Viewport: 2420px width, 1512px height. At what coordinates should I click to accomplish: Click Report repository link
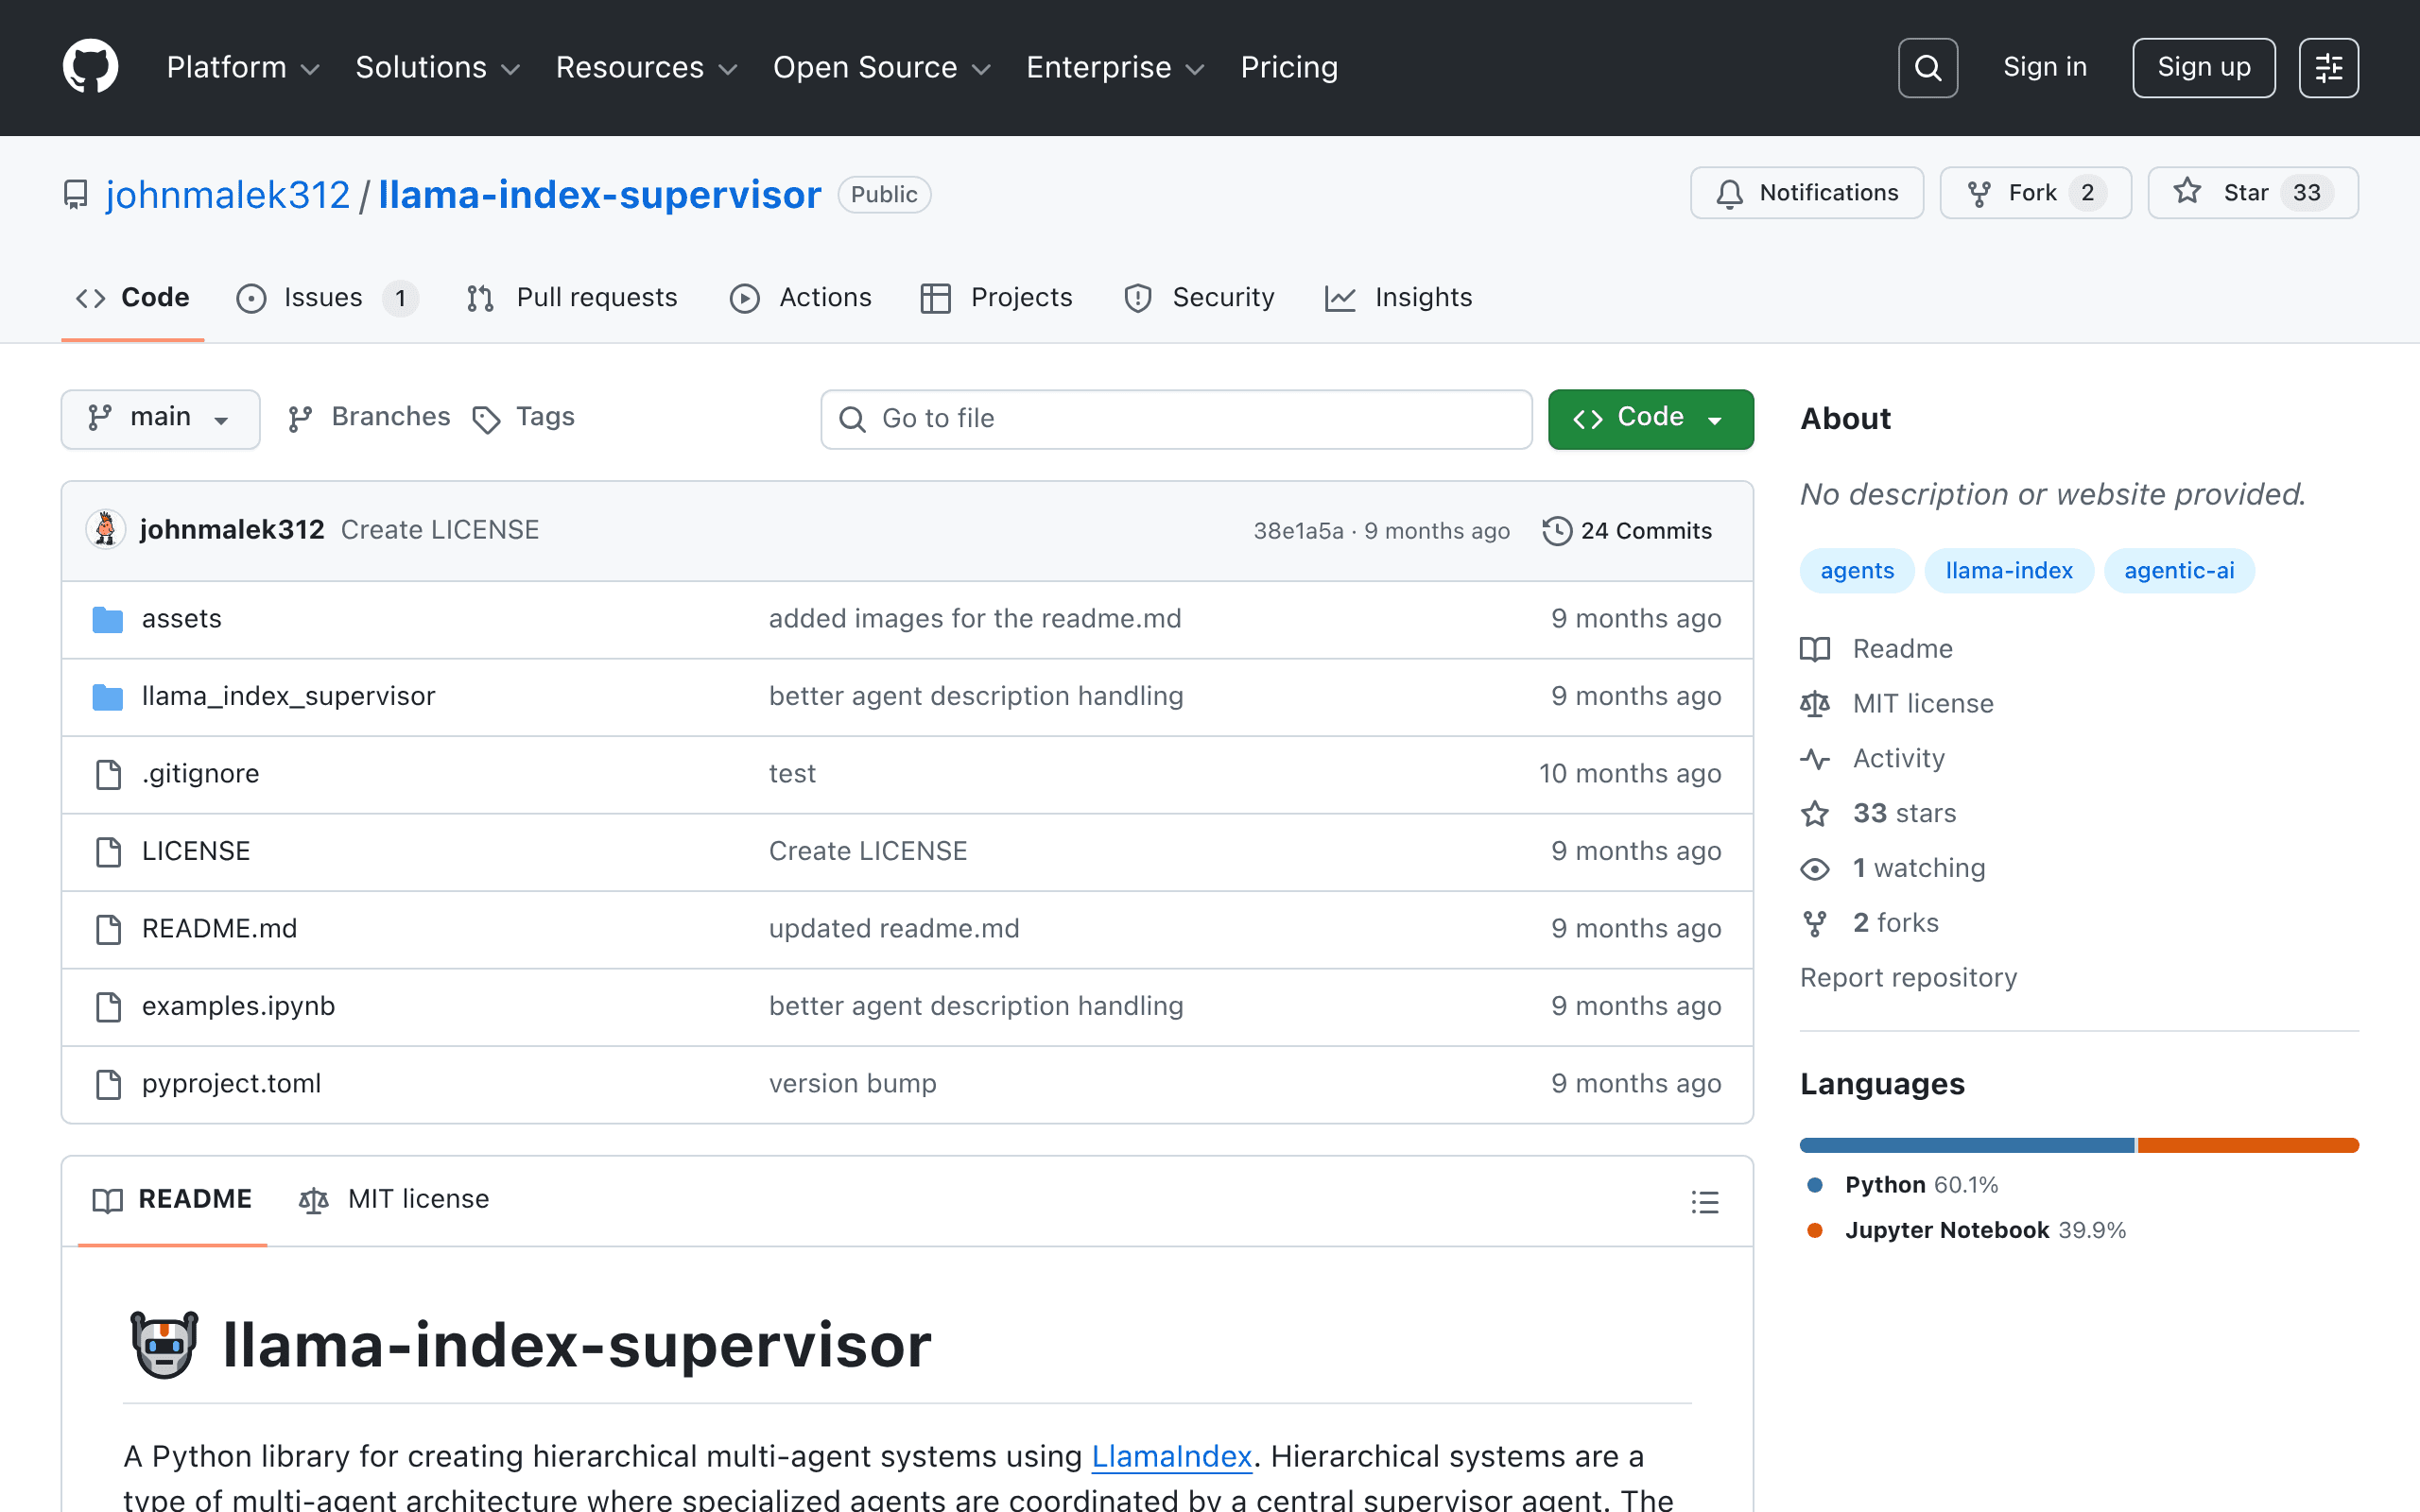(1908, 978)
